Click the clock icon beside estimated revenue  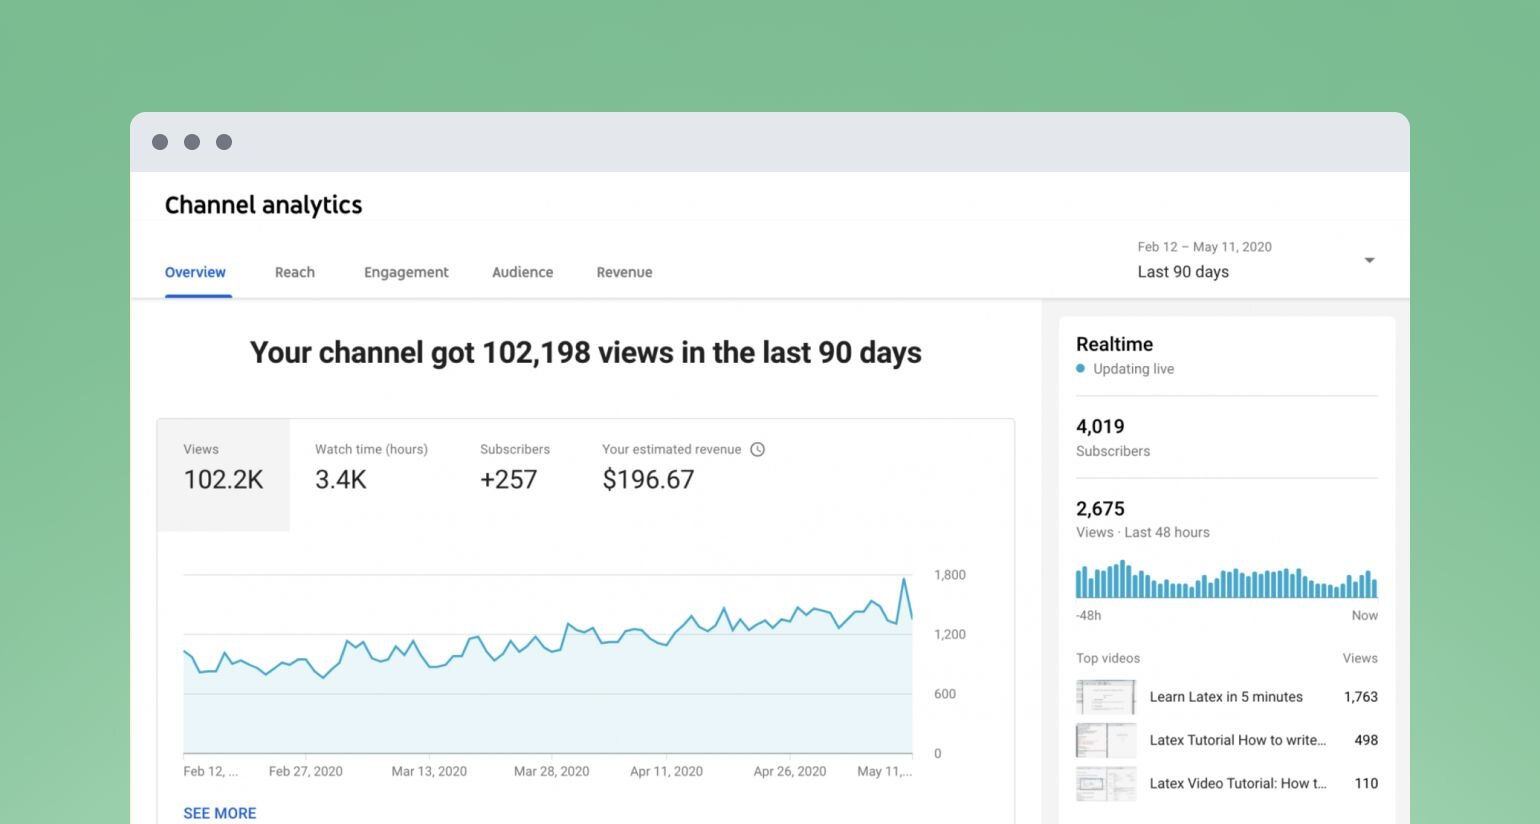click(757, 450)
